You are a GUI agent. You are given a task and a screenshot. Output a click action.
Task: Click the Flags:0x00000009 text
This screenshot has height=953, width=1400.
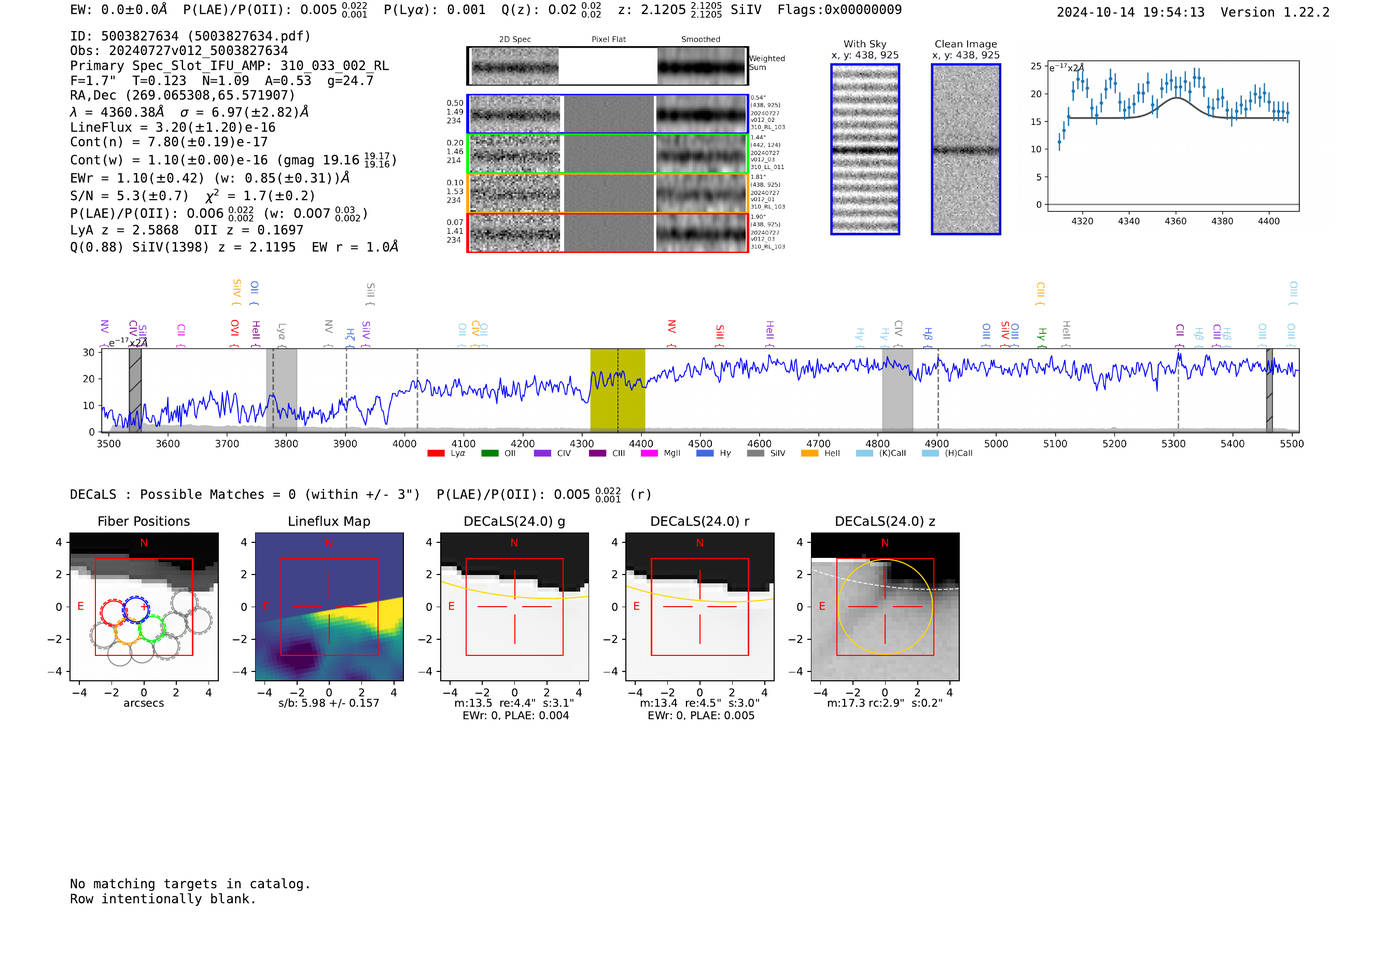840,10
